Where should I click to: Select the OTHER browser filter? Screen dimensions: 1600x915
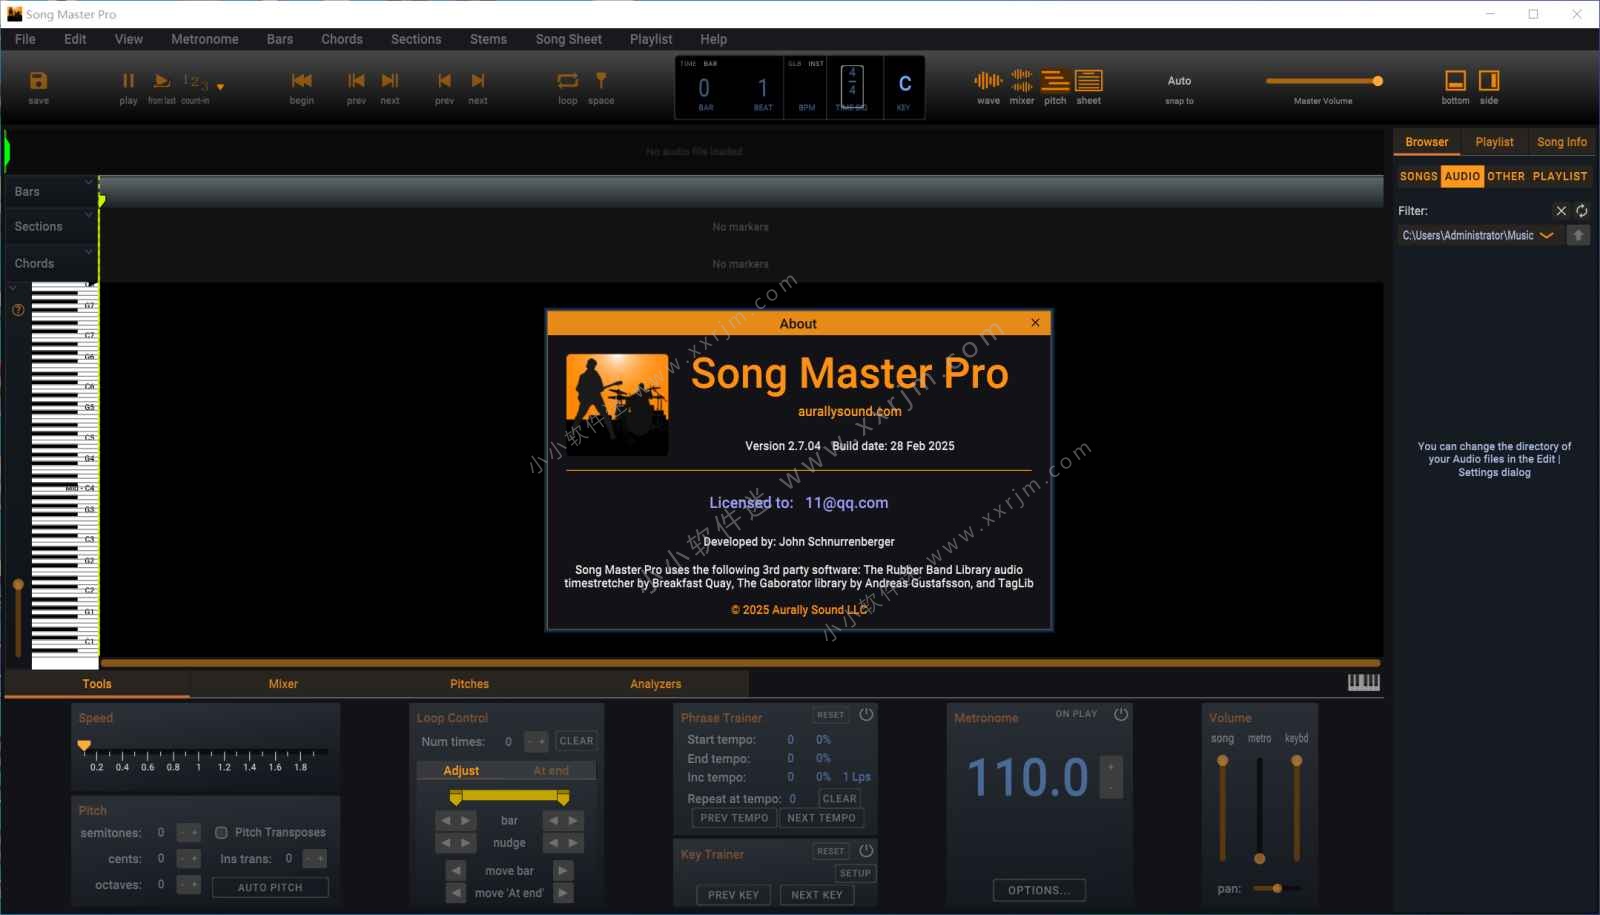click(1505, 176)
